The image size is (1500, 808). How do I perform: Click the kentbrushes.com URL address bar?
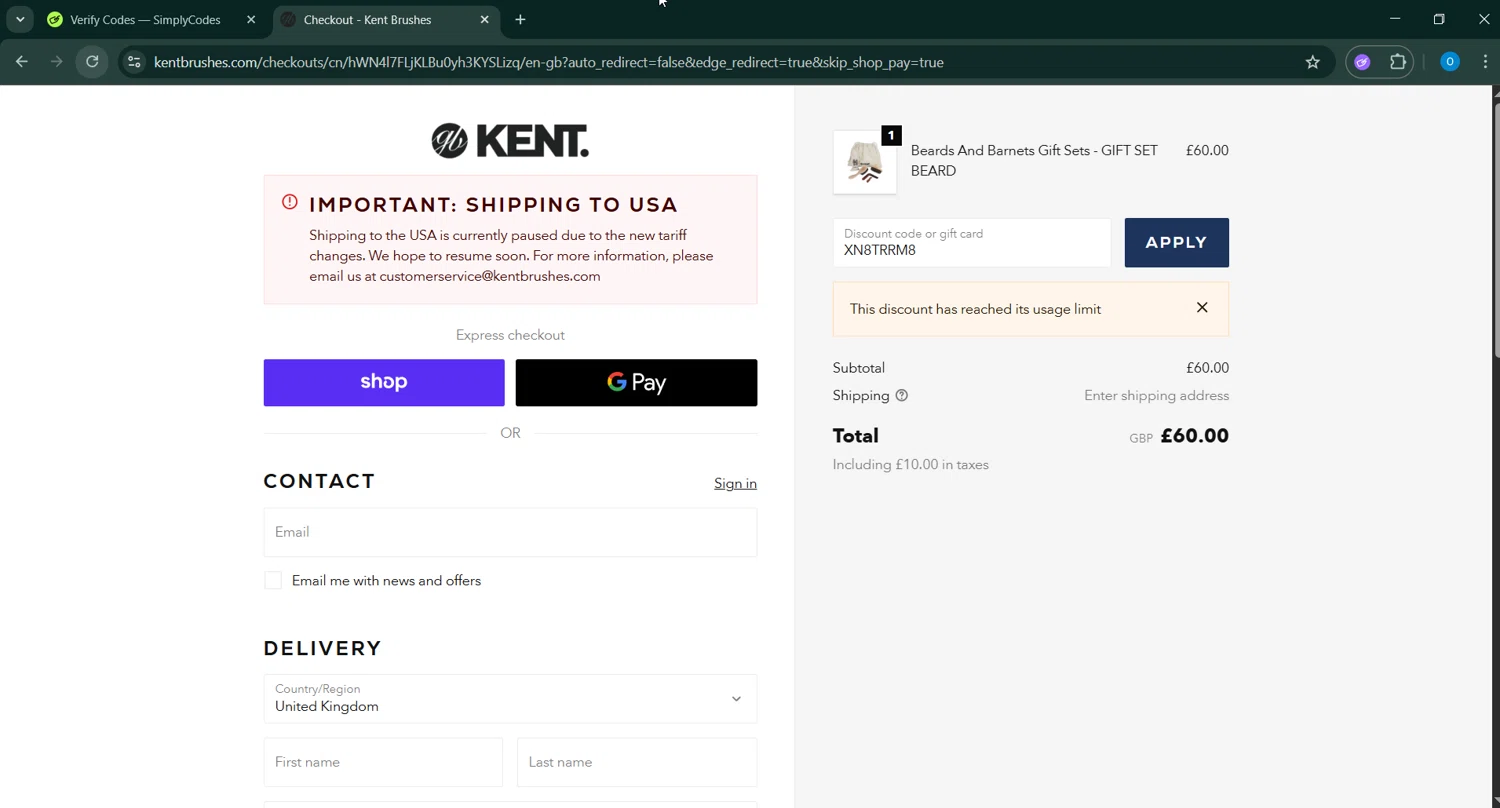point(548,62)
